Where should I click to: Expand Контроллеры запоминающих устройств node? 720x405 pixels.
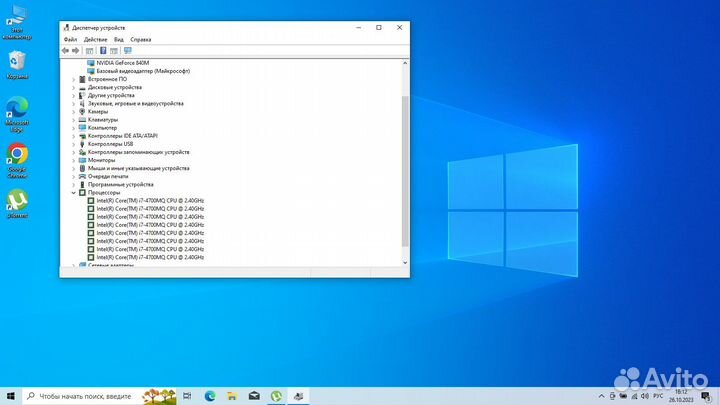point(73,152)
